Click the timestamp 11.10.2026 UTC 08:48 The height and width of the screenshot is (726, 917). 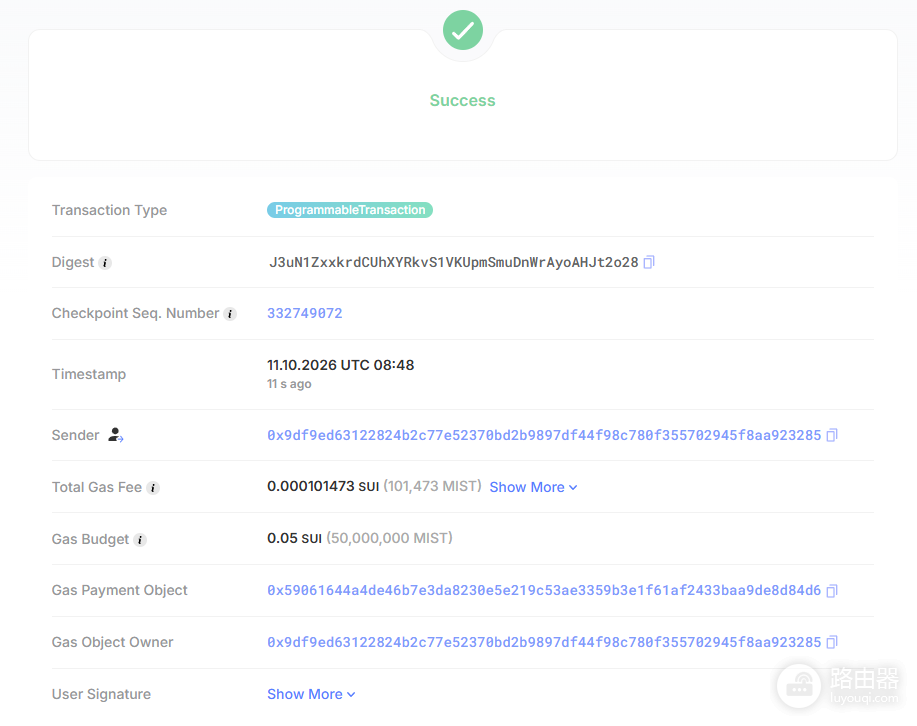pos(340,365)
